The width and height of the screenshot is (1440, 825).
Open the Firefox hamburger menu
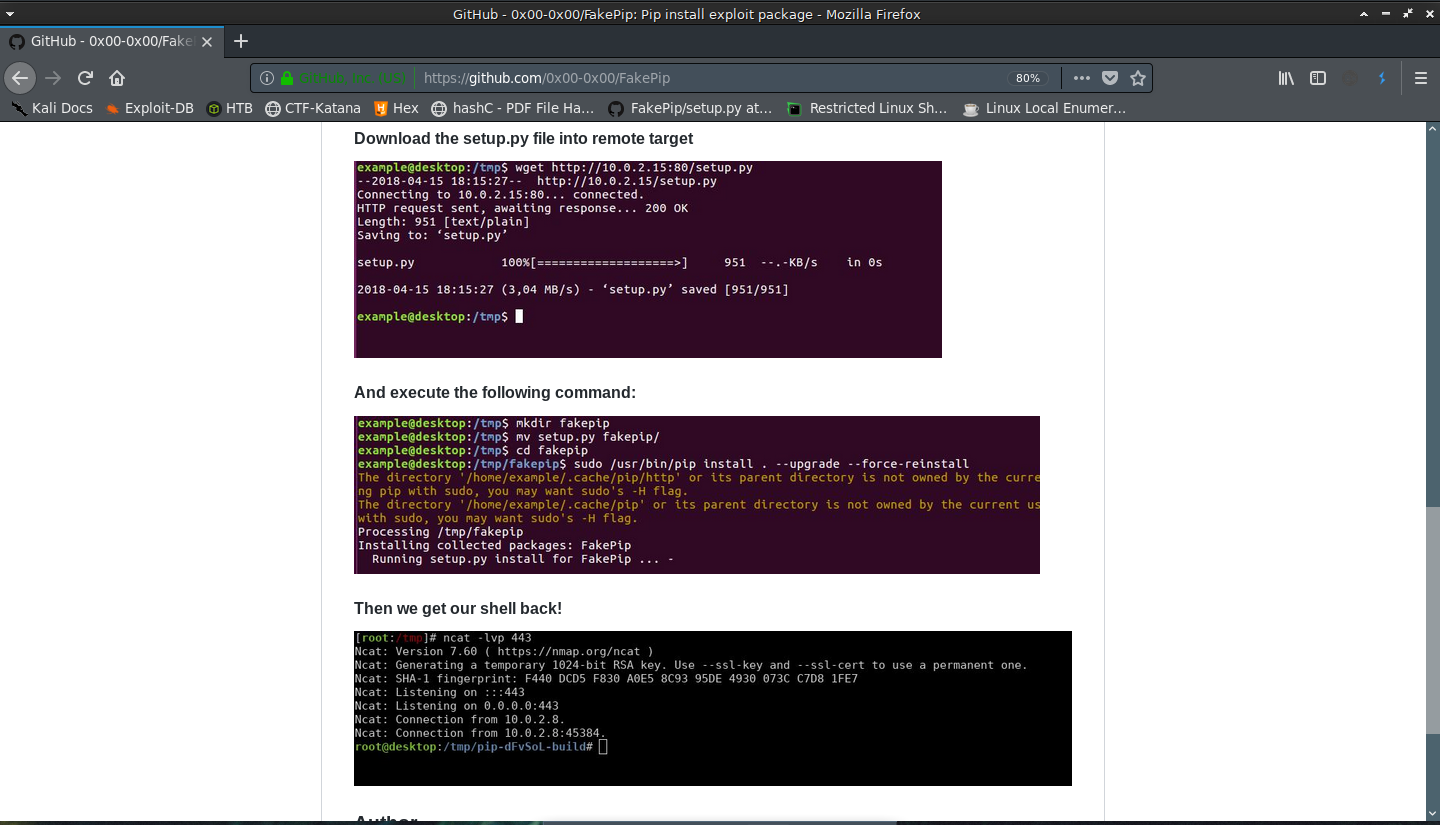click(1421, 78)
